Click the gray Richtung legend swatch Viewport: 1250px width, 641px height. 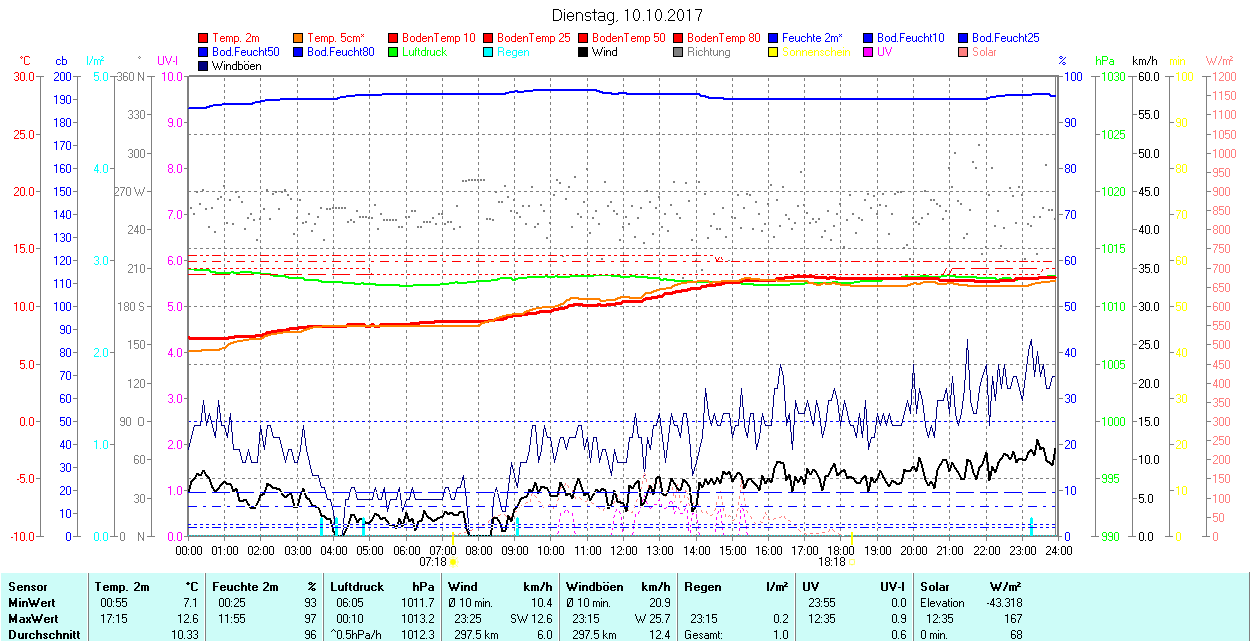coord(679,52)
